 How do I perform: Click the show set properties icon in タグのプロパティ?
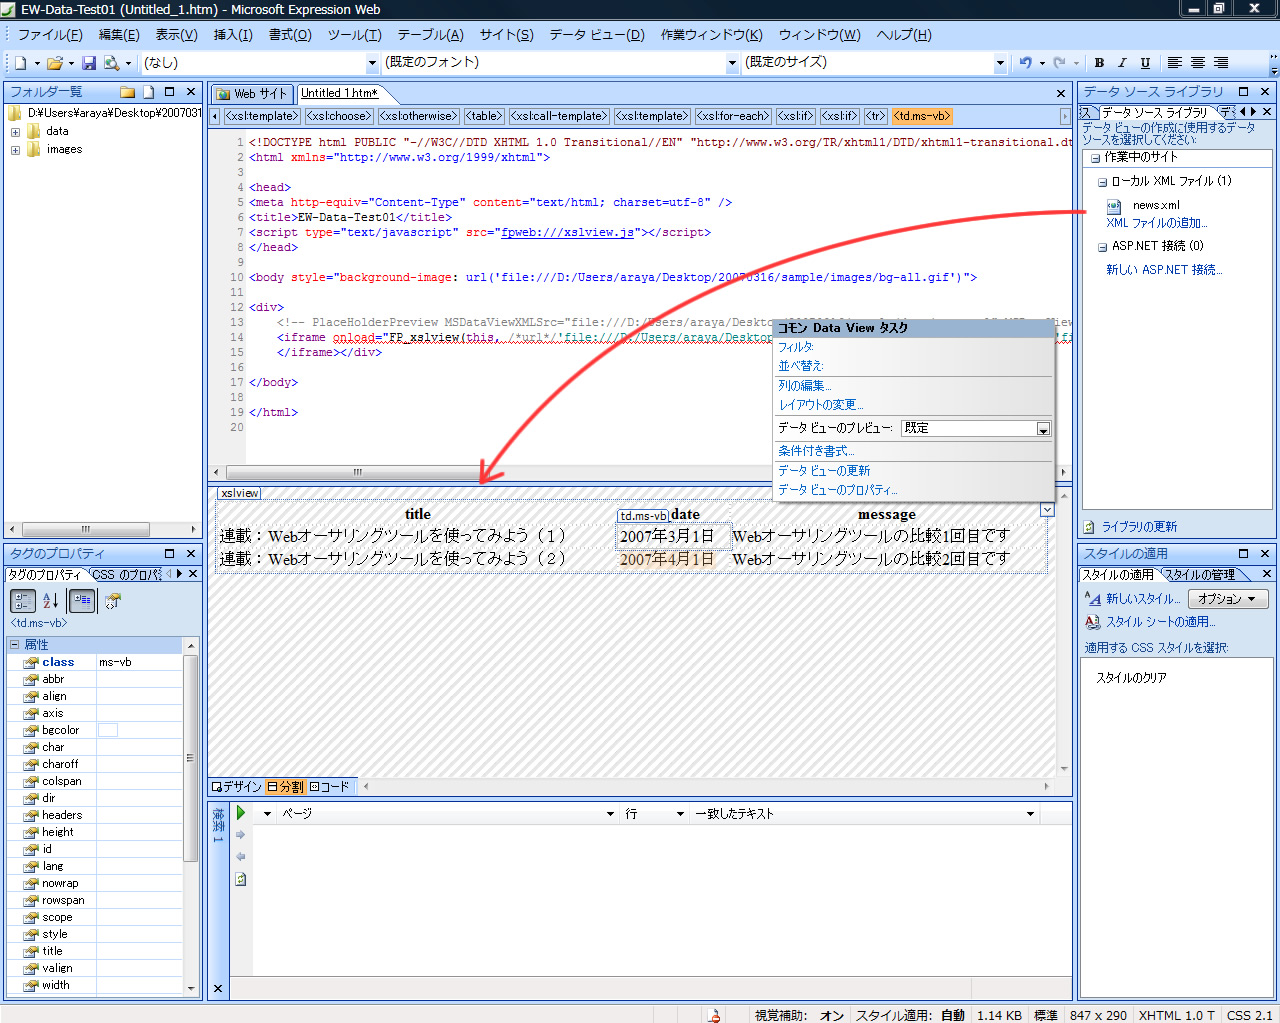click(x=82, y=601)
